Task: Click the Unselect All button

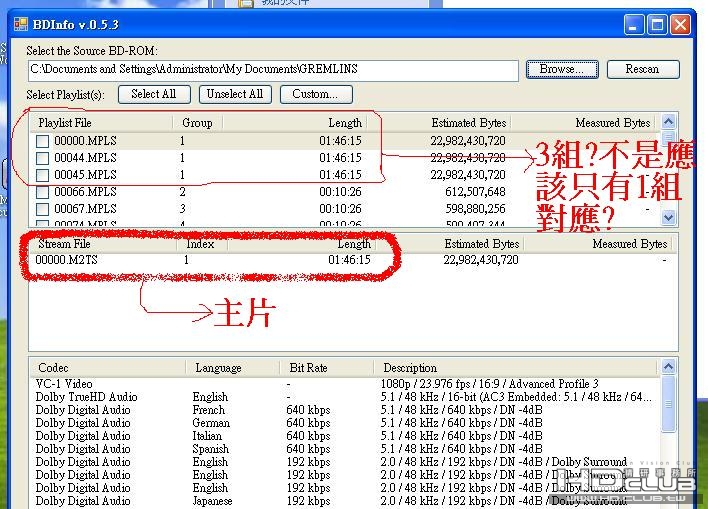Action: 235,94
